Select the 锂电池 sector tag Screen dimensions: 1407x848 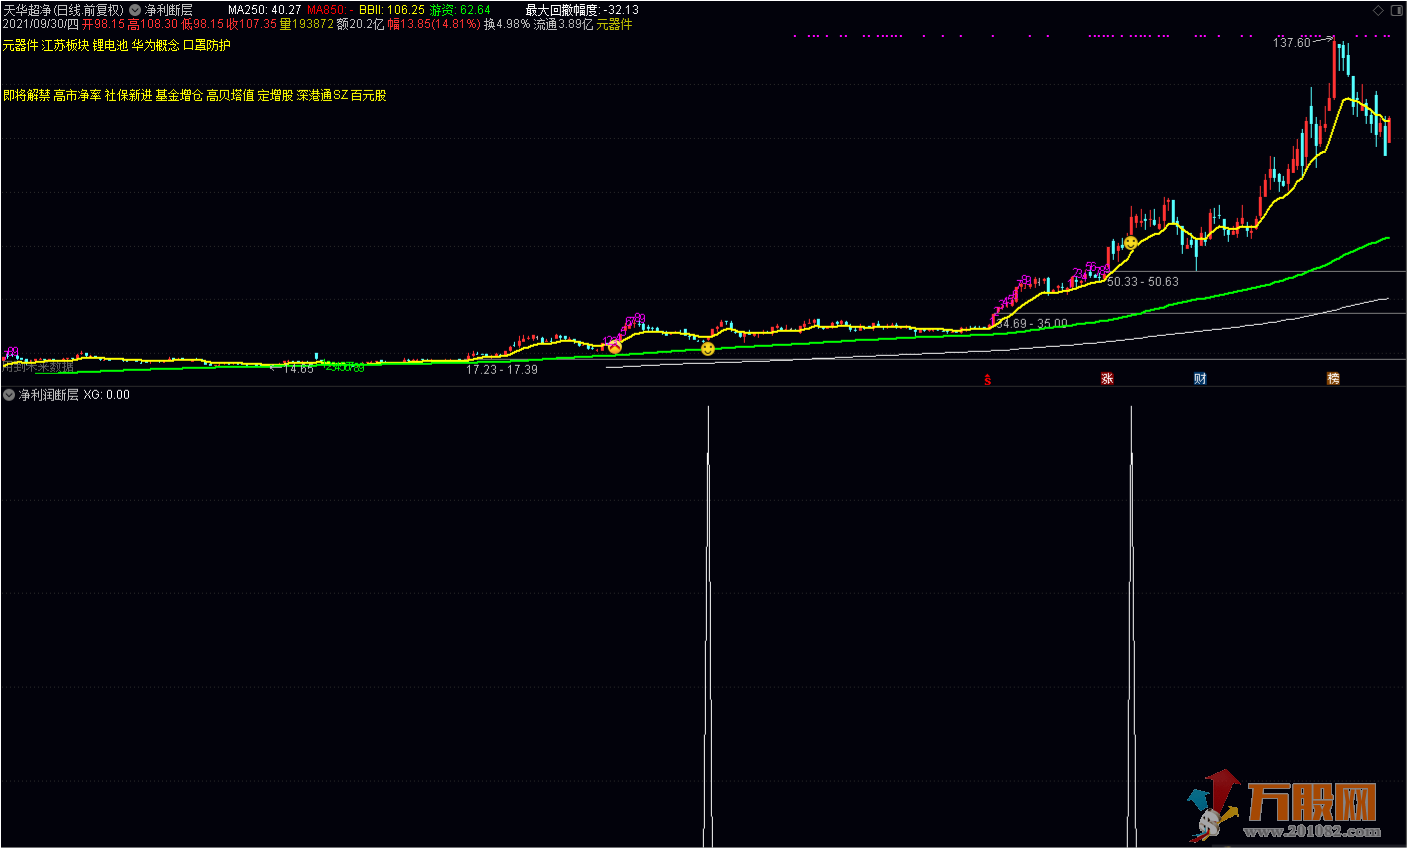pos(110,45)
